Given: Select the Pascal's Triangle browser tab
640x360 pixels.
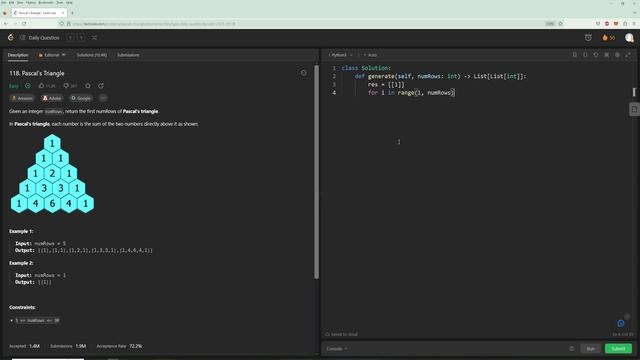Looking at the screenshot, I should pyautogui.click(x=39, y=13).
